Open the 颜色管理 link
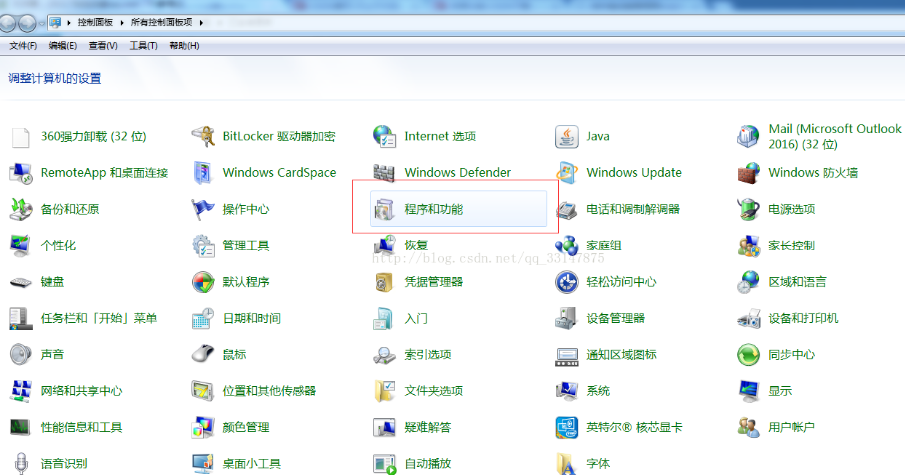Screen dimensions: 905x475 246,428
